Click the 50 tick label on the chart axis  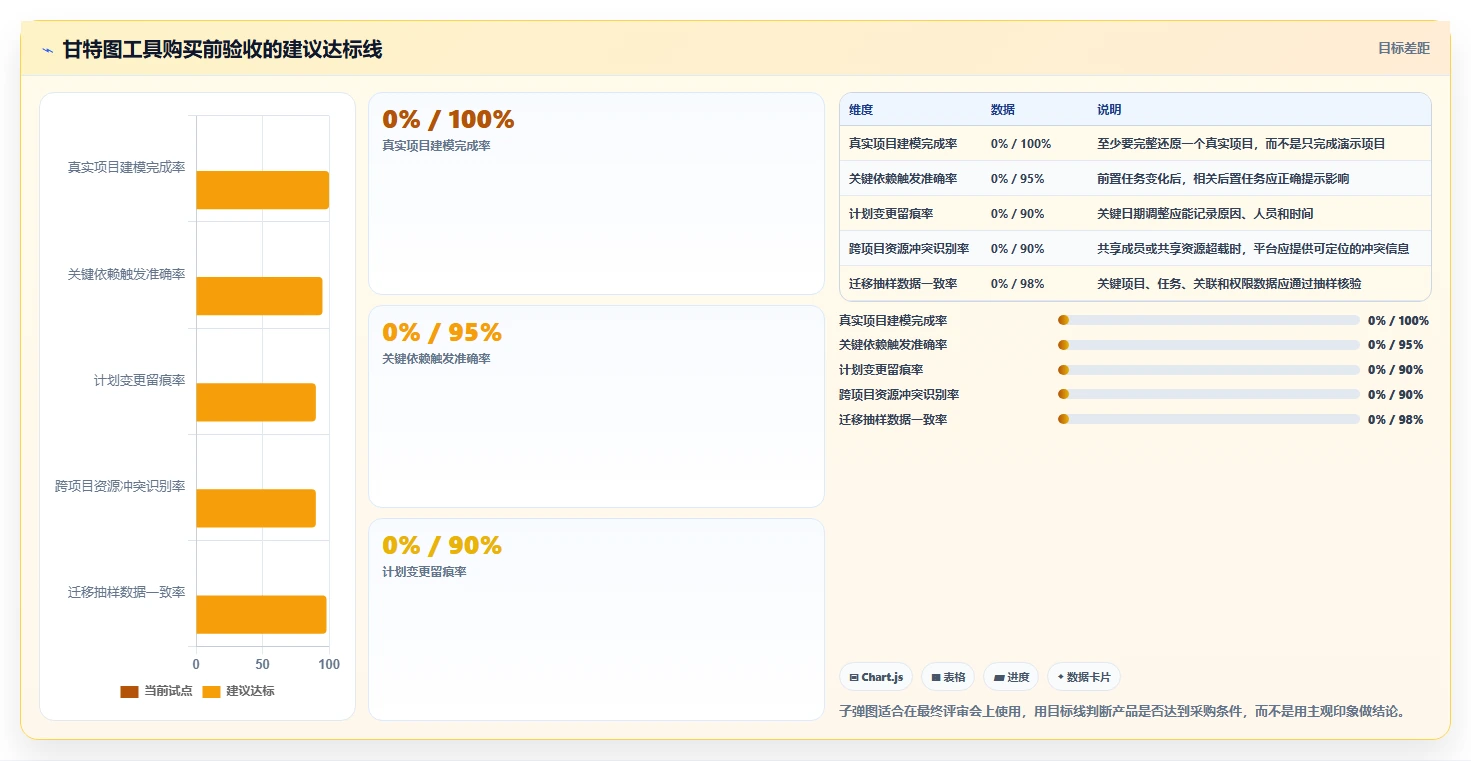coord(262,664)
